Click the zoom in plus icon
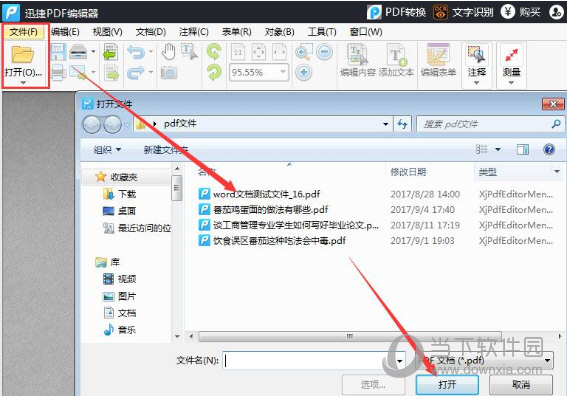Screen dimensions: 567x399 pos(304,72)
